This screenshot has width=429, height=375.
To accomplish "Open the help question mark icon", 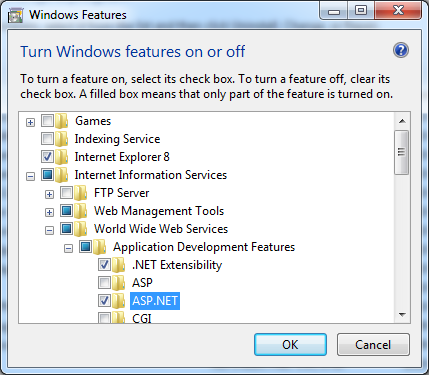I will [x=401, y=51].
